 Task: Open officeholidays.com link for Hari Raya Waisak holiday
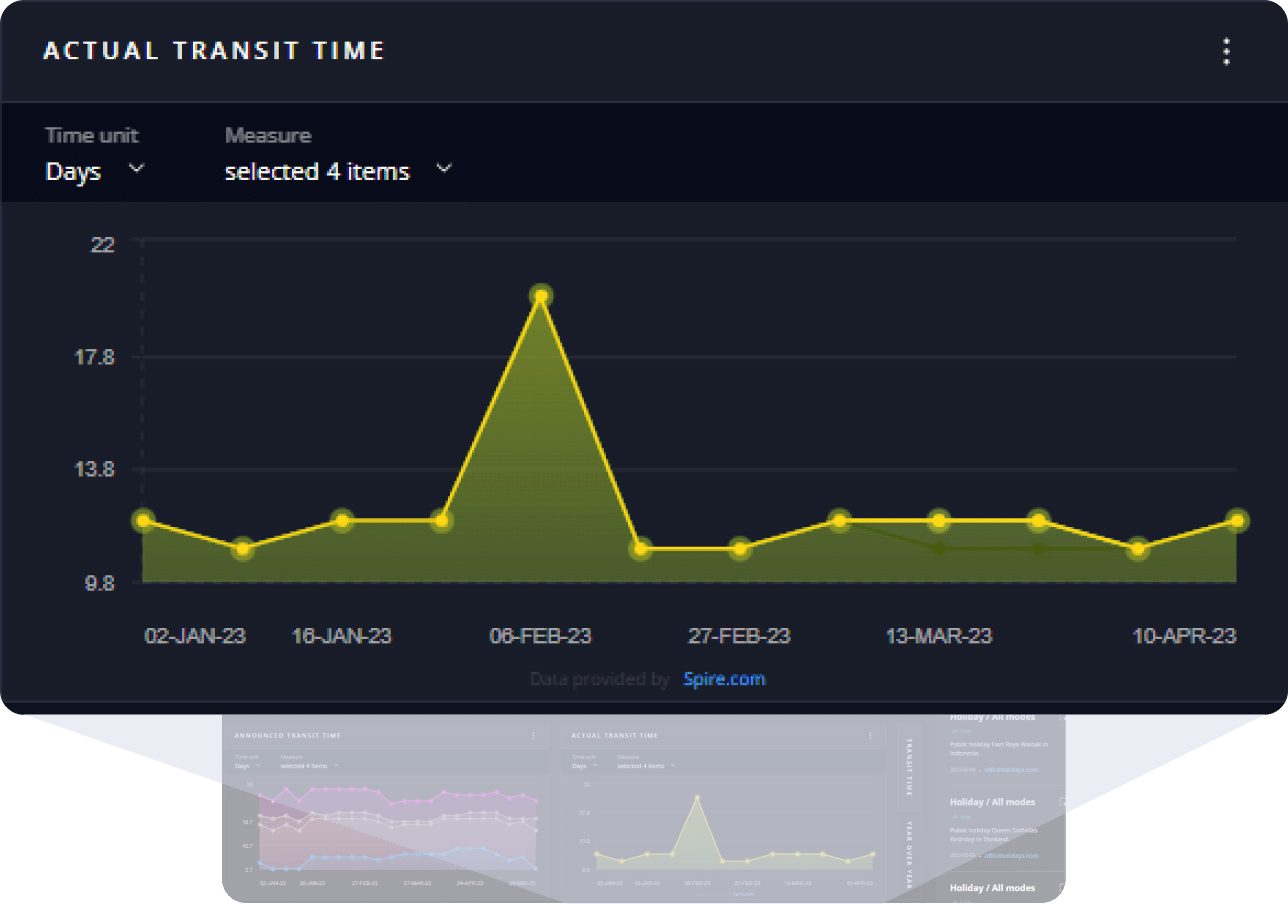1010,770
